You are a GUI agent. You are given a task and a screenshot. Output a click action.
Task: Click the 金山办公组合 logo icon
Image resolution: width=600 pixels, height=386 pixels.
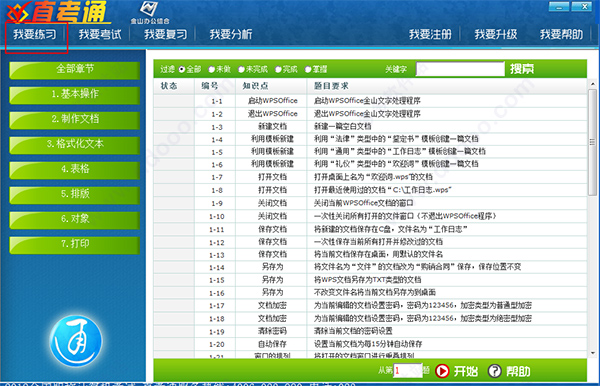click(x=150, y=13)
